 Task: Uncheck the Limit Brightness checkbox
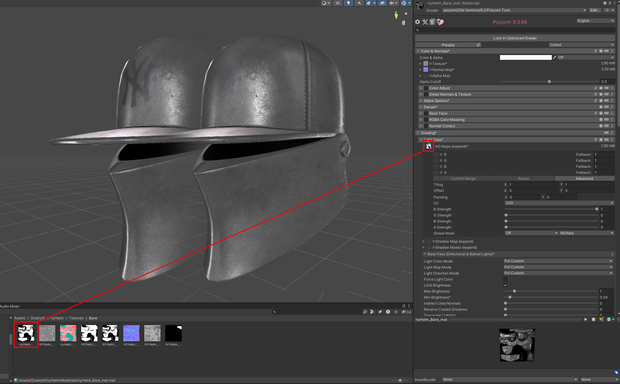(x=505, y=285)
